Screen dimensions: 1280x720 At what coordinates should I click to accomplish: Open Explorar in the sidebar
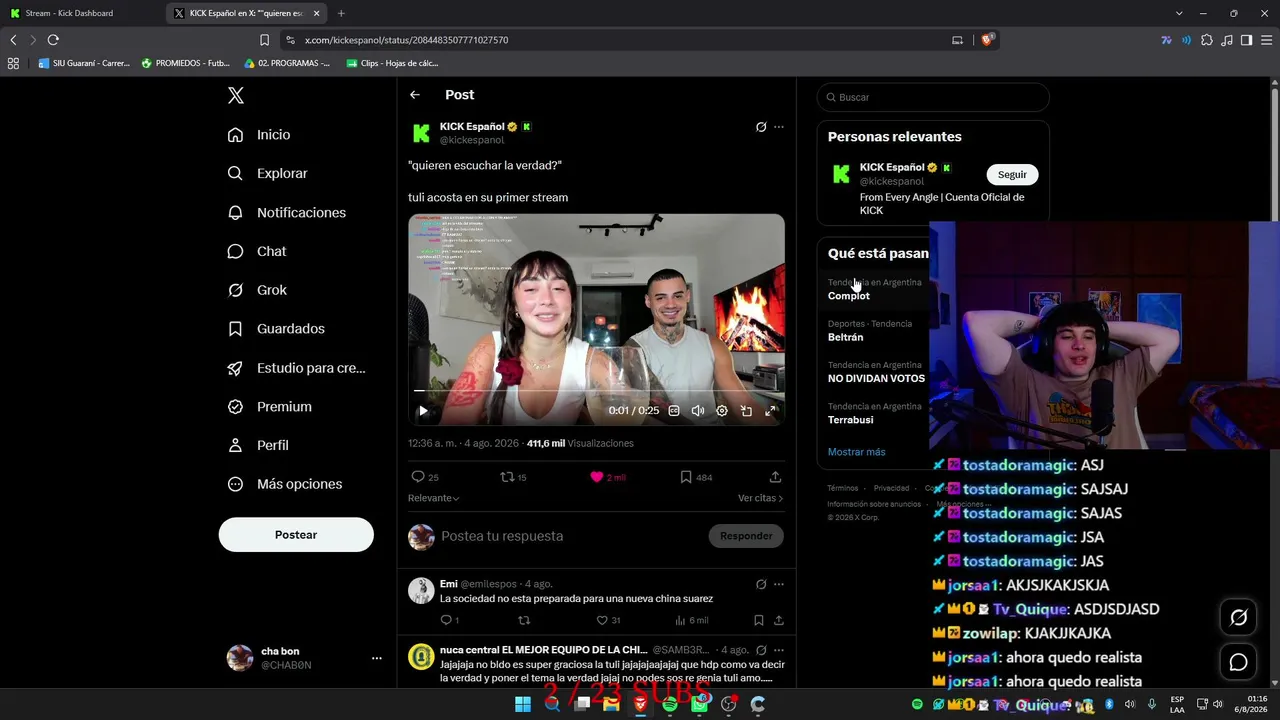pyautogui.click(x=267, y=173)
